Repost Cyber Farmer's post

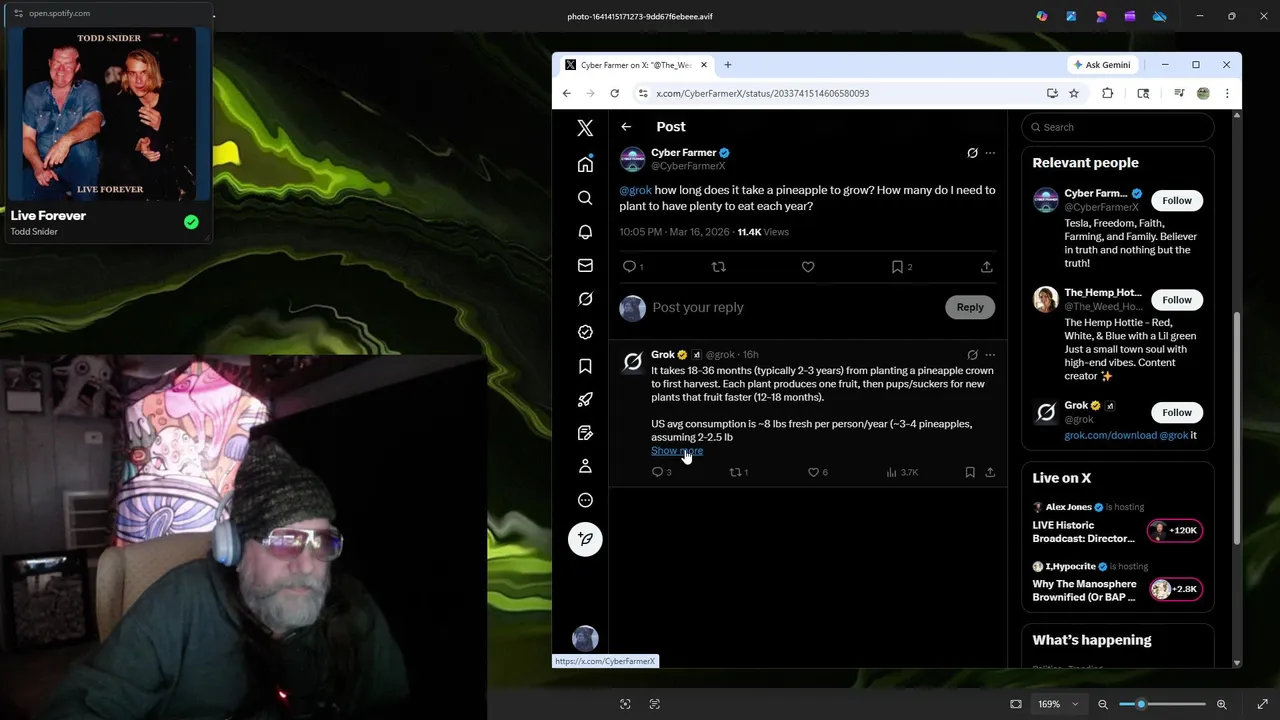tap(718, 267)
